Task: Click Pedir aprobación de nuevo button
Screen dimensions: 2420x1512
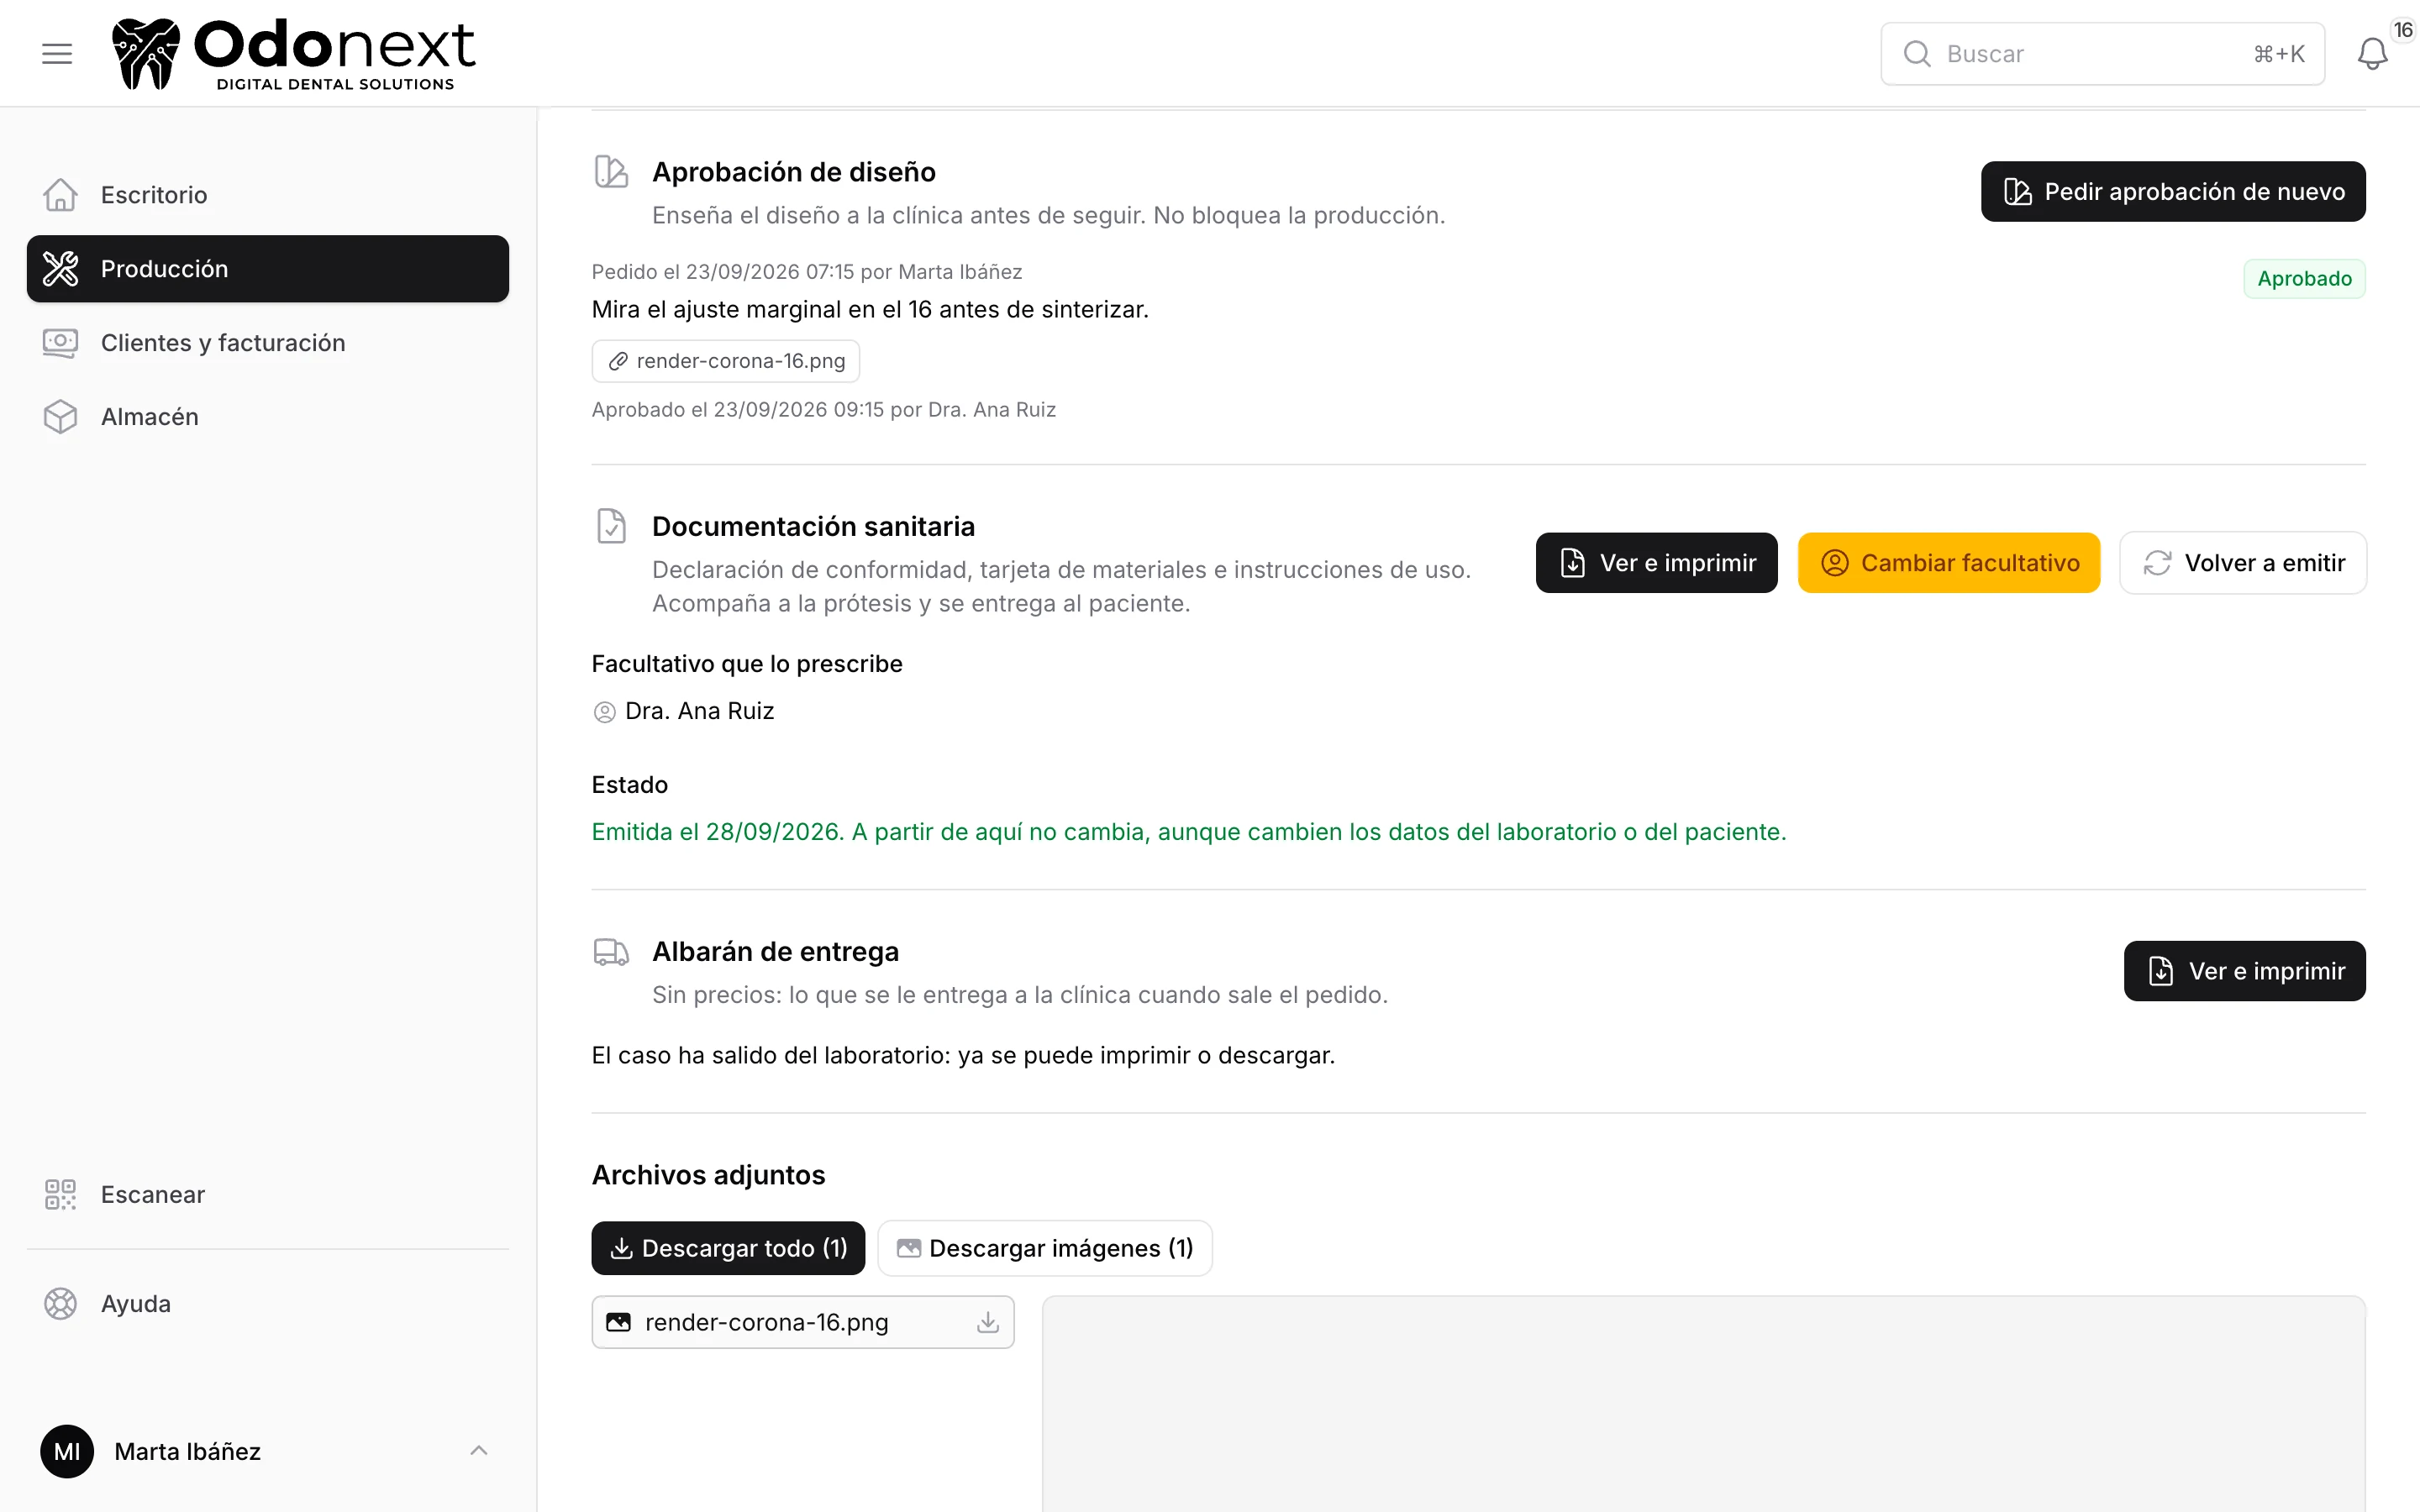Action: (2173, 191)
